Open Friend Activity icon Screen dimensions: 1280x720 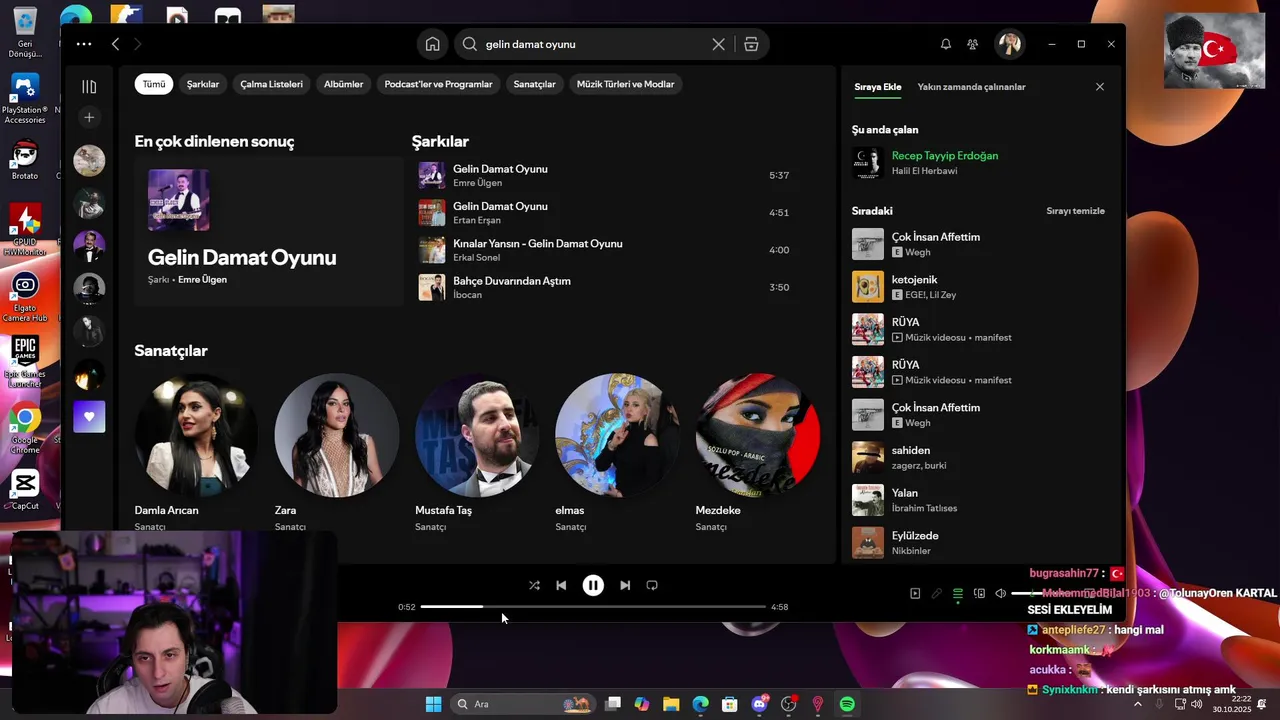pos(972,44)
